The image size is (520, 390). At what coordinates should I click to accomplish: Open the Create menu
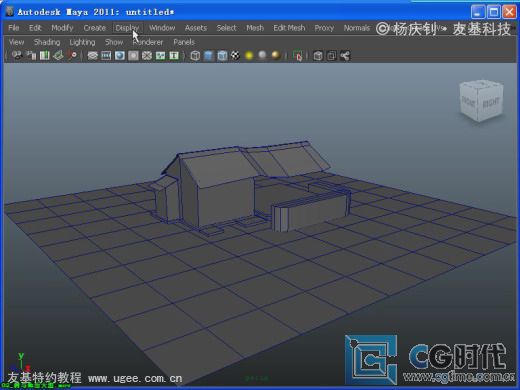(x=95, y=28)
